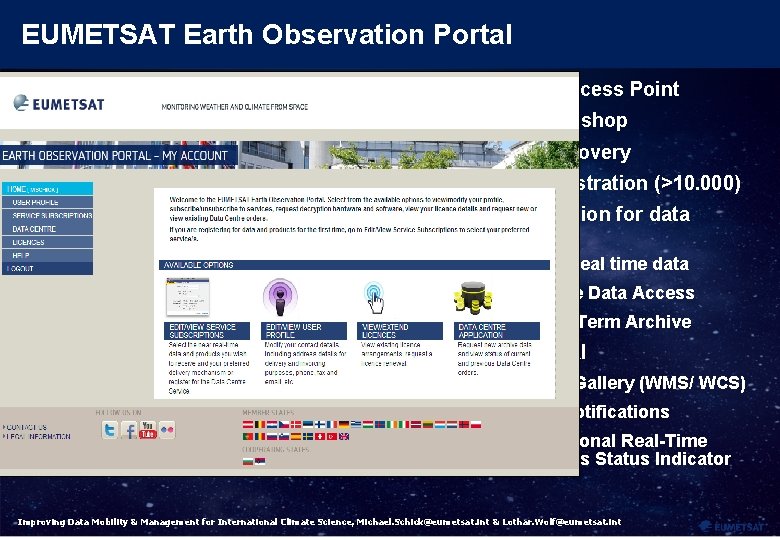Click the Legal Information footer link
This screenshot has width=780, height=540.
coord(36,436)
